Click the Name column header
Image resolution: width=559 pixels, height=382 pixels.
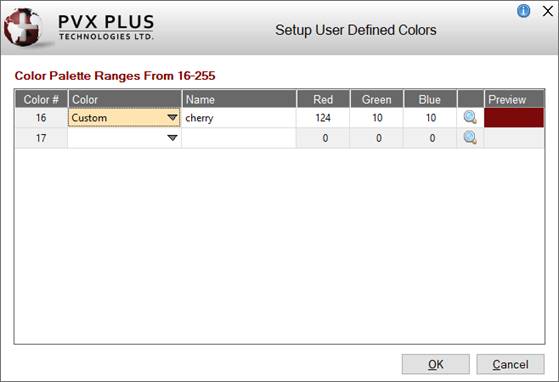click(x=239, y=99)
